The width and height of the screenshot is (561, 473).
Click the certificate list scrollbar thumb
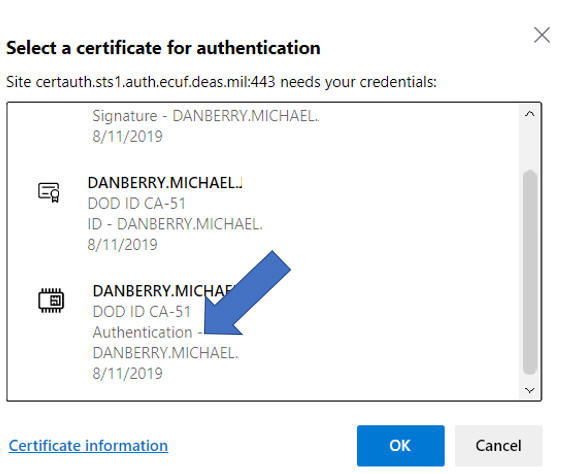pyautogui.click(x=530, y=272)
